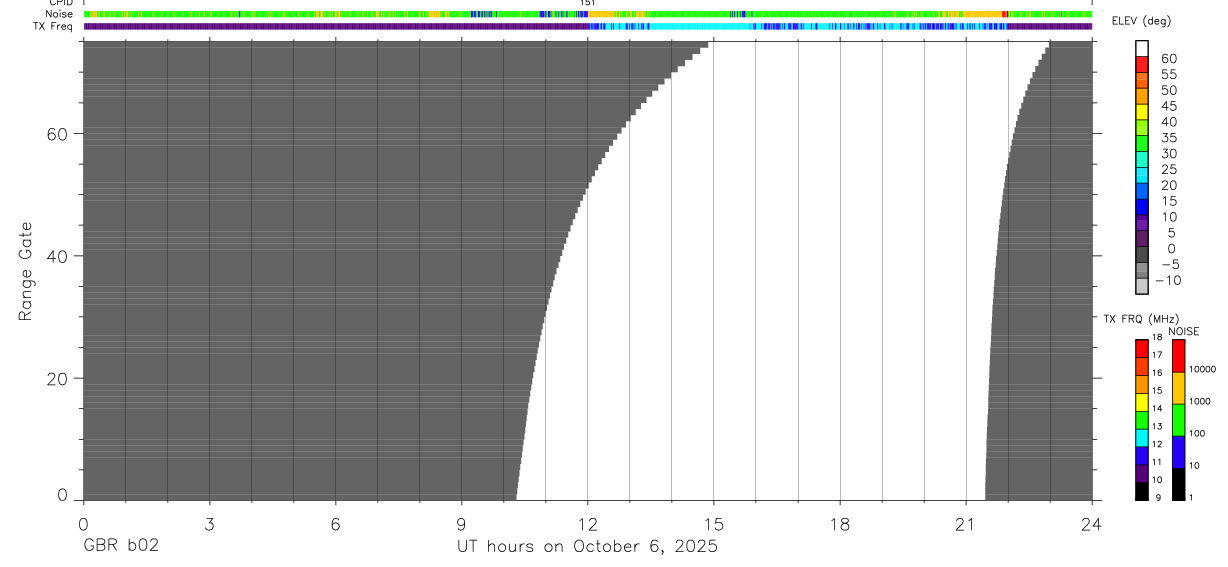Click the "1000" label in the NOISE legend
The width and height of the screenshot is (1228, 567).
(x=1200, y=401)
